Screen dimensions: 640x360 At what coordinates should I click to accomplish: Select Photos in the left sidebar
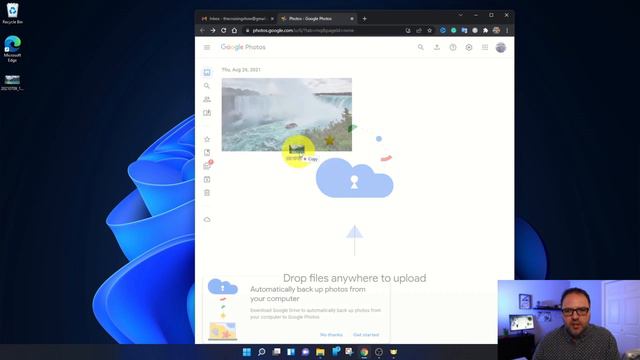(x=207, y=73)
